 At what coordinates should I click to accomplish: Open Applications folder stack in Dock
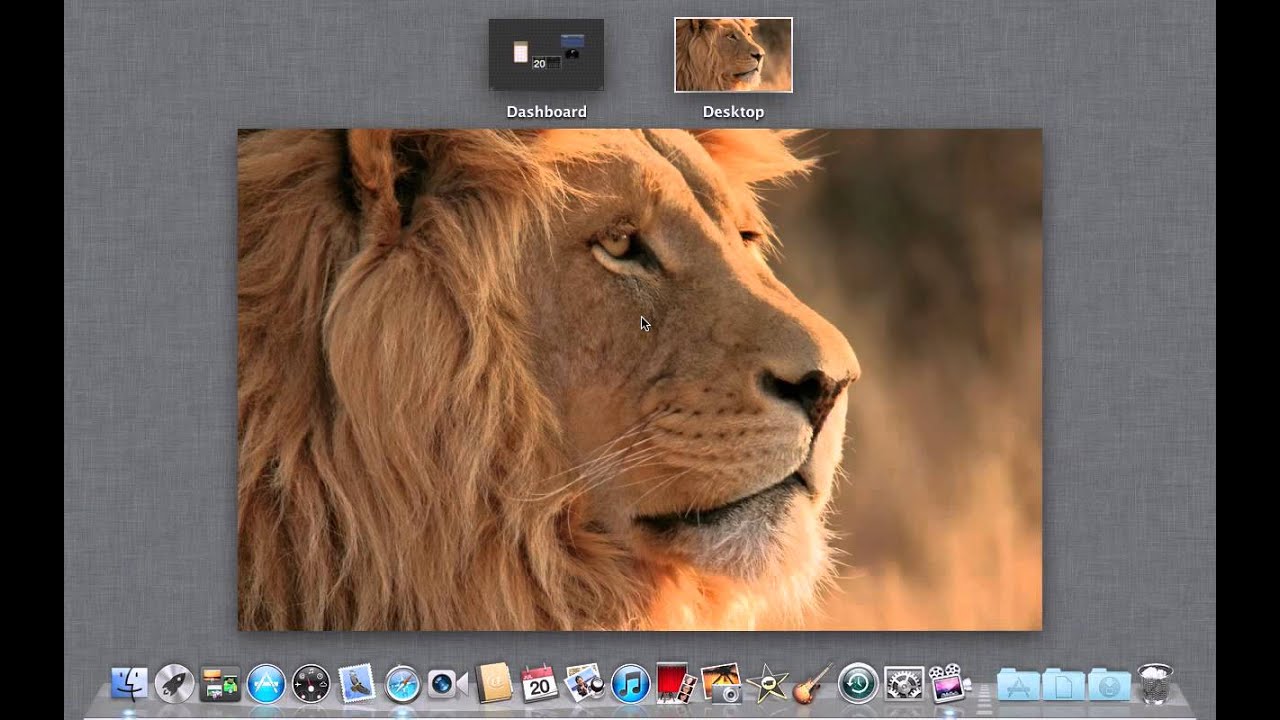pyautogui.click(x=1018, y=685)
